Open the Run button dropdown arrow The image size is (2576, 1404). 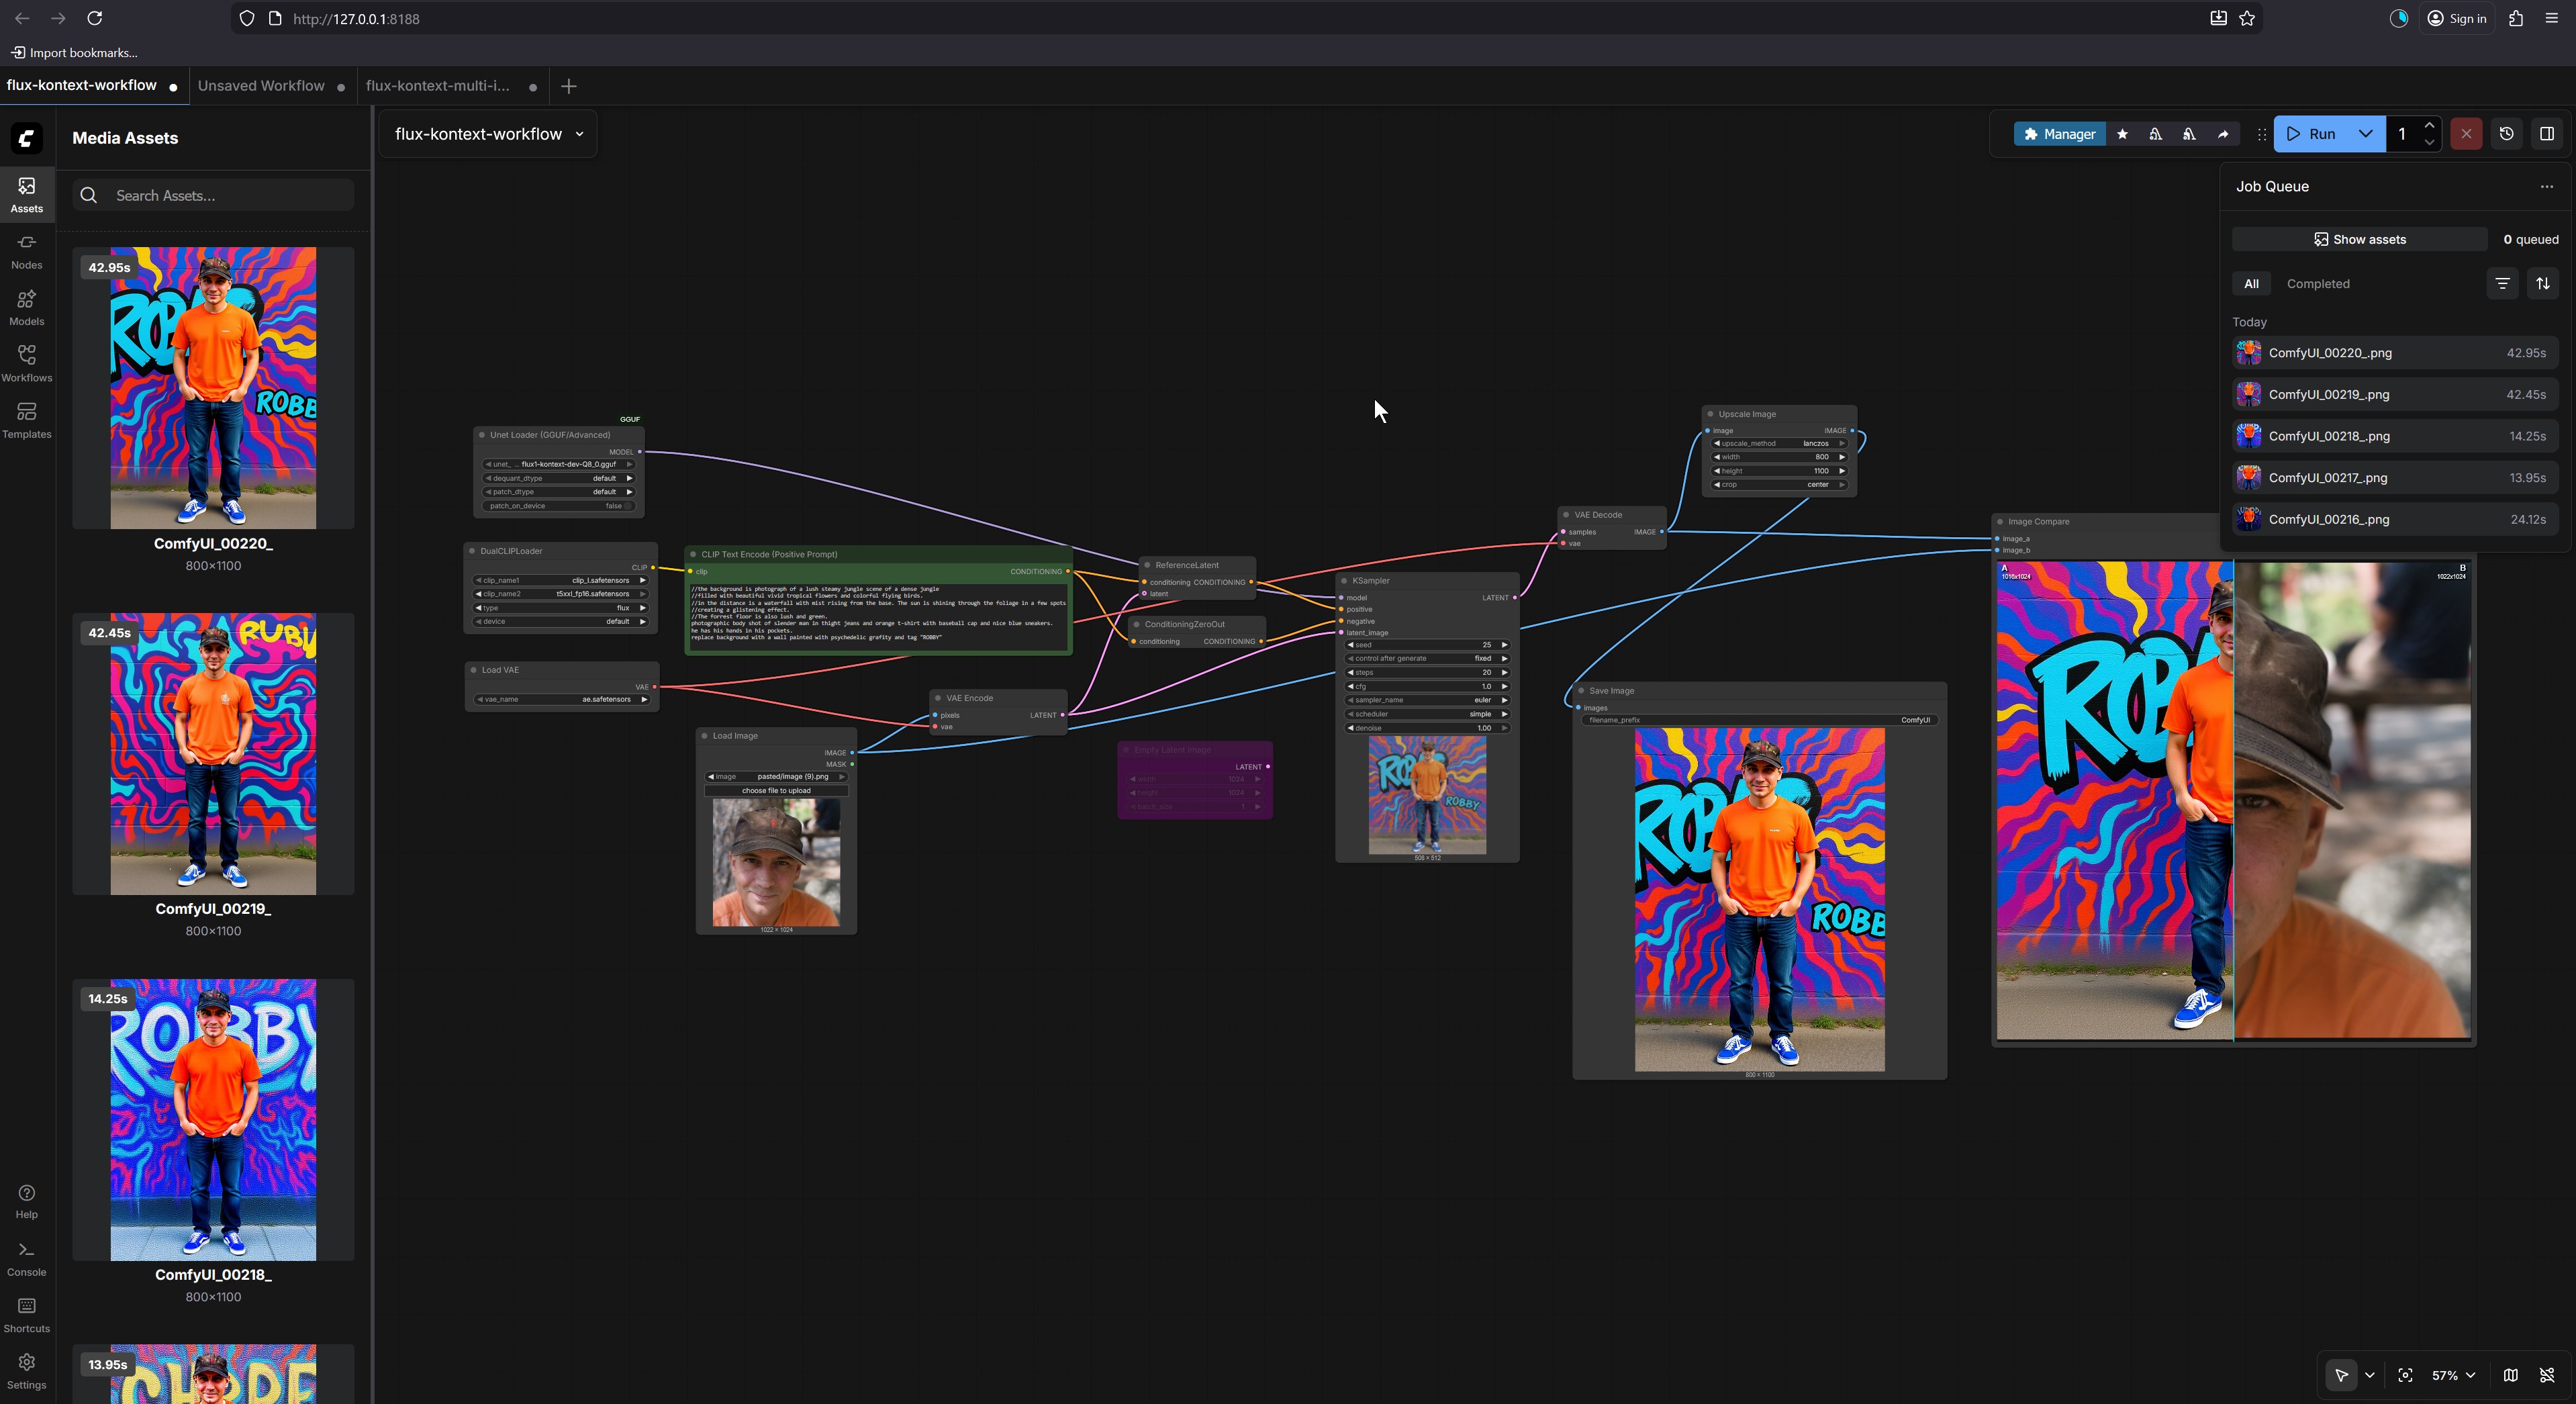[x=2365, y=133]
